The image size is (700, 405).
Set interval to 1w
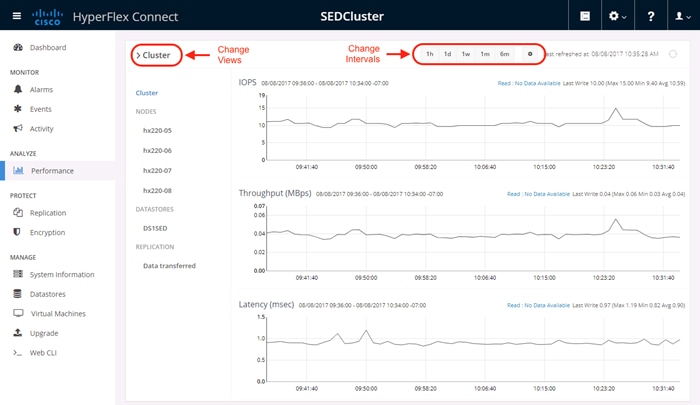pos(466,54)
